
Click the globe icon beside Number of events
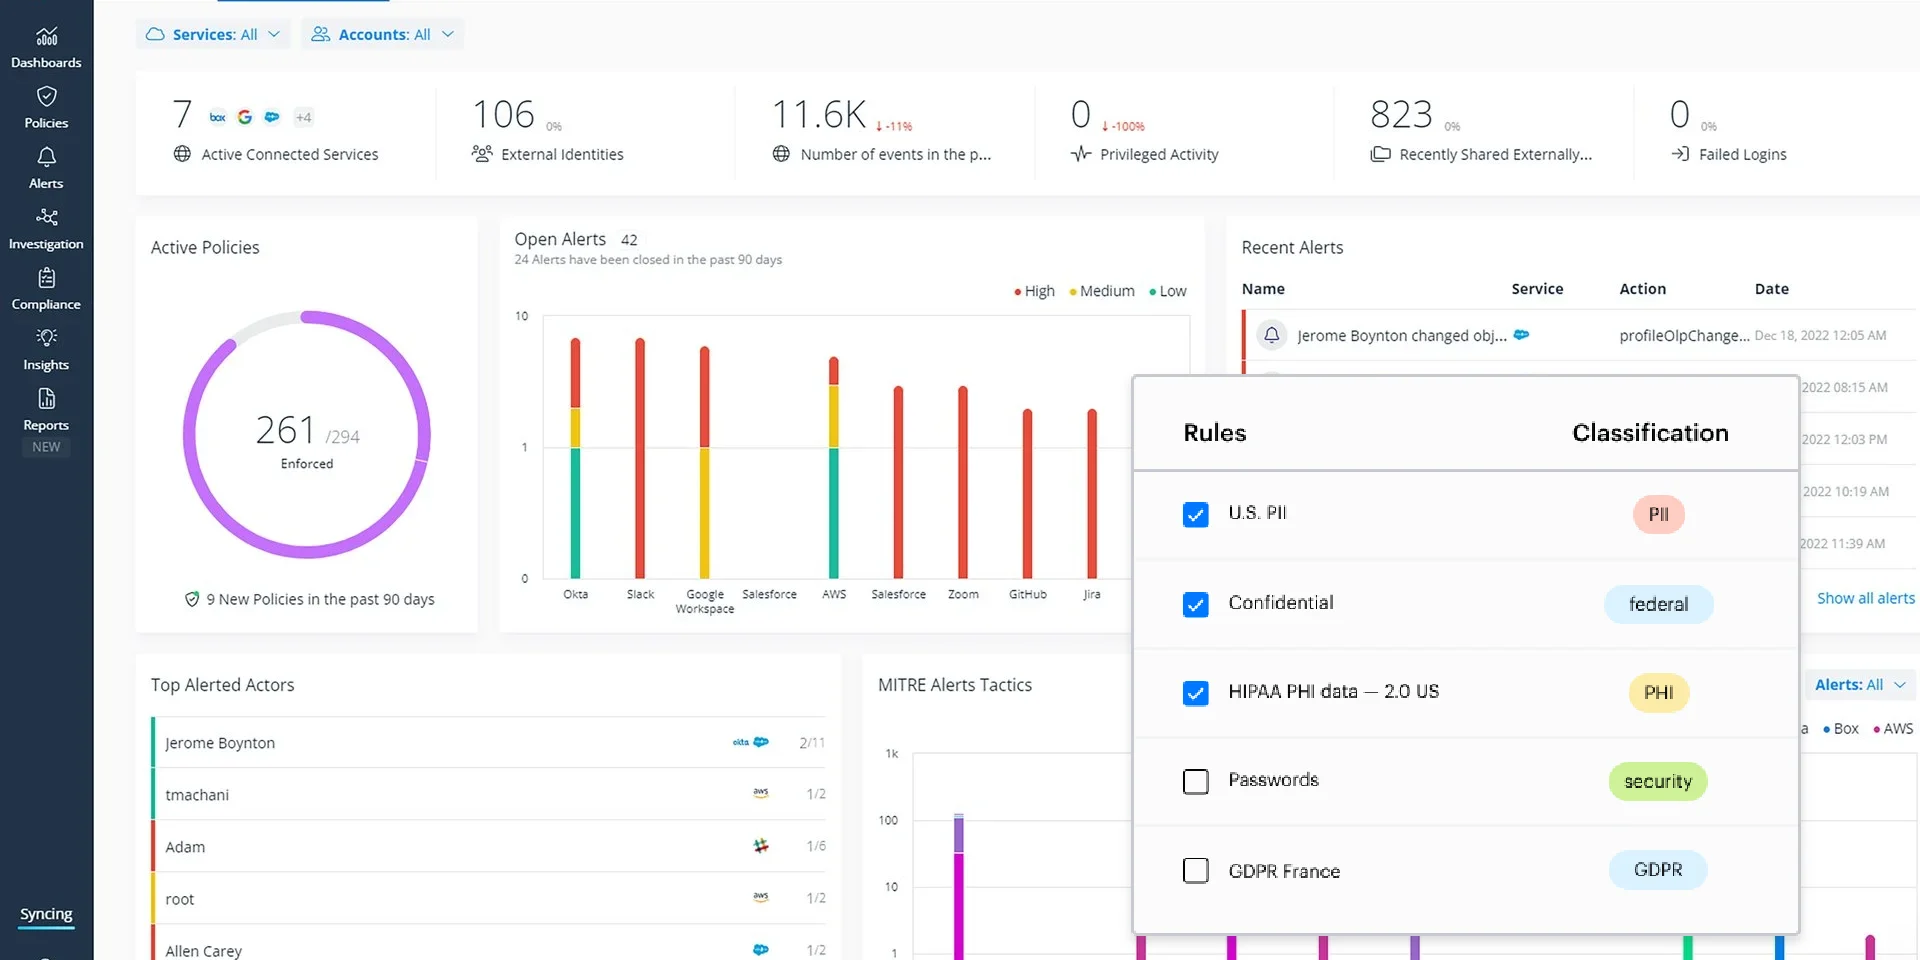click(781, 154)
